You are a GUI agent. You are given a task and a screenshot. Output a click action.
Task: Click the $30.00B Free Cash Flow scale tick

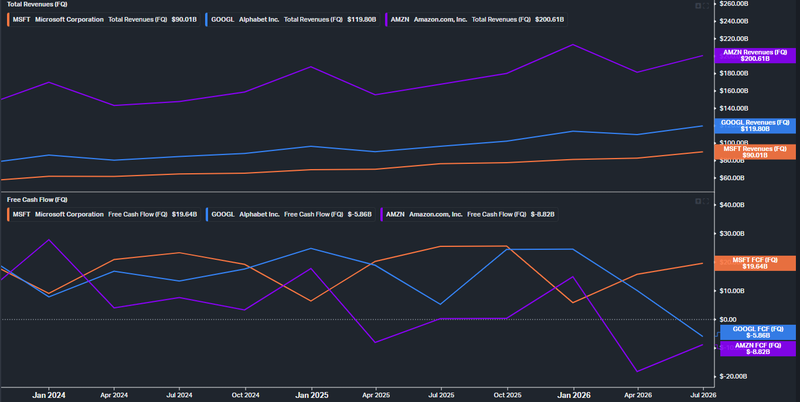[732, 233]
